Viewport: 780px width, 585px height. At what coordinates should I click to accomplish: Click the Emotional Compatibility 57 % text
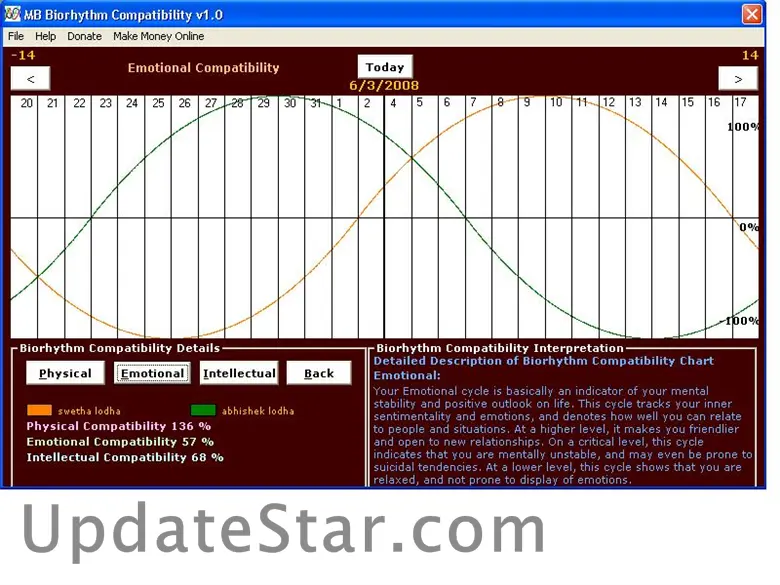tap(120, 442)
